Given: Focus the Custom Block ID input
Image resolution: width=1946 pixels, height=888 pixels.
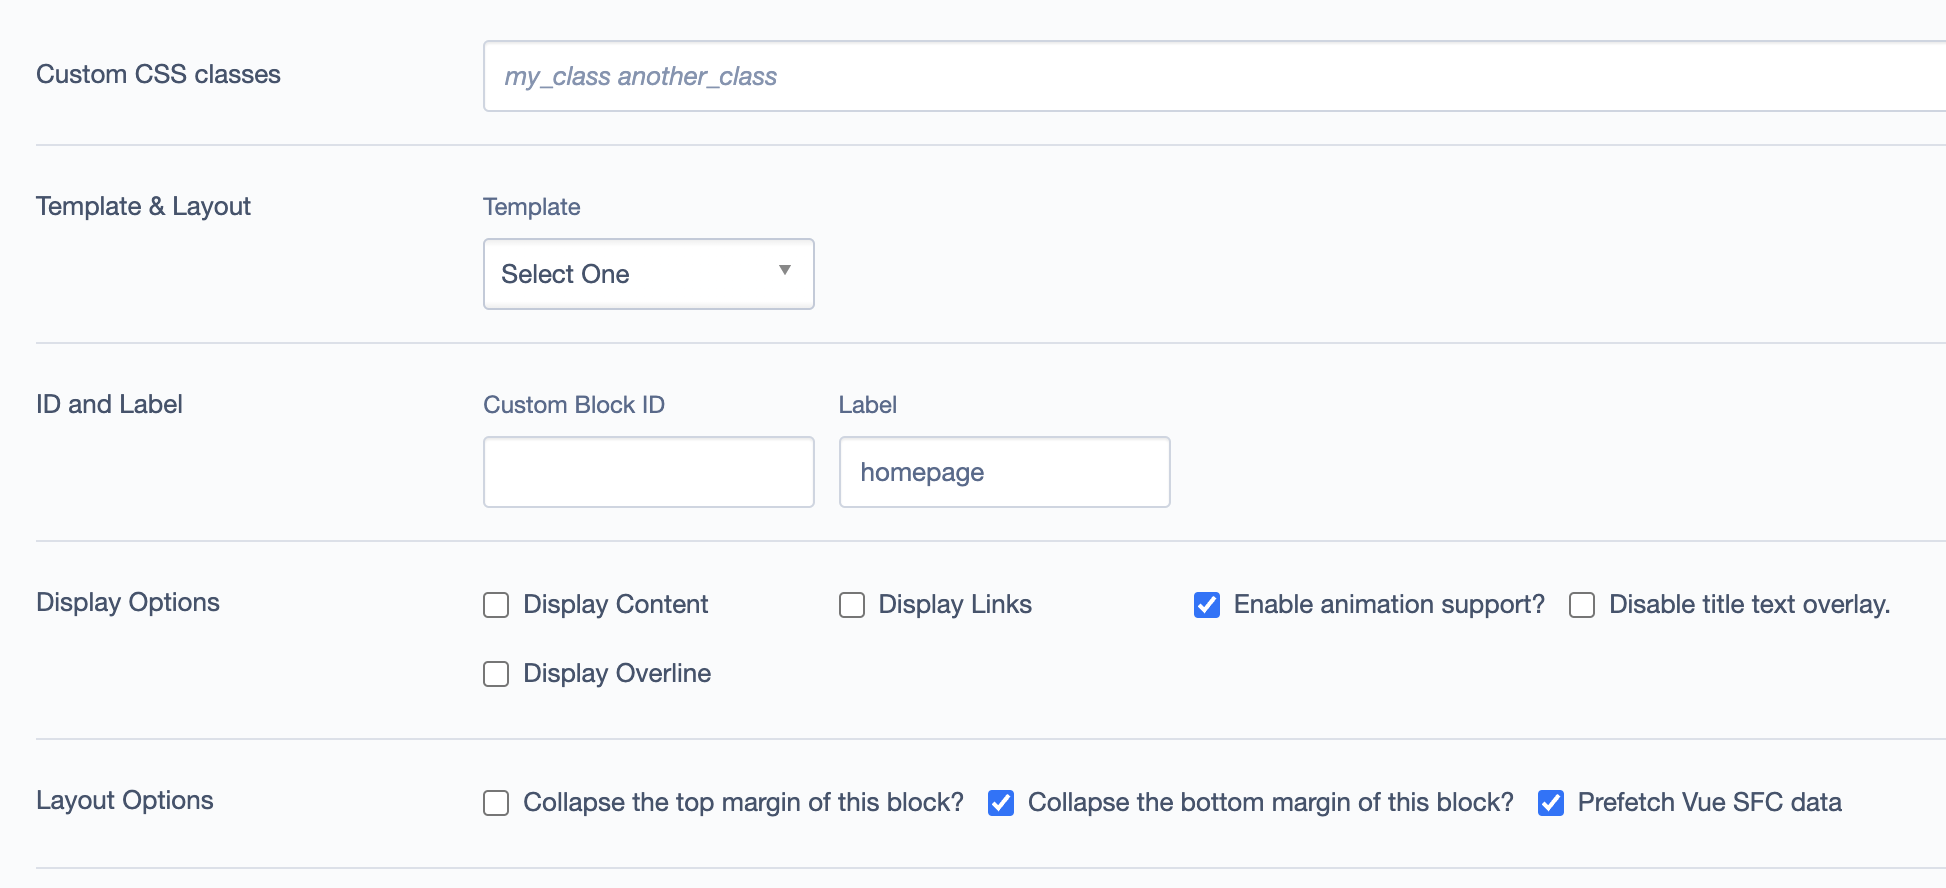Looking at the screenshot, I should [x=648, y=471].
